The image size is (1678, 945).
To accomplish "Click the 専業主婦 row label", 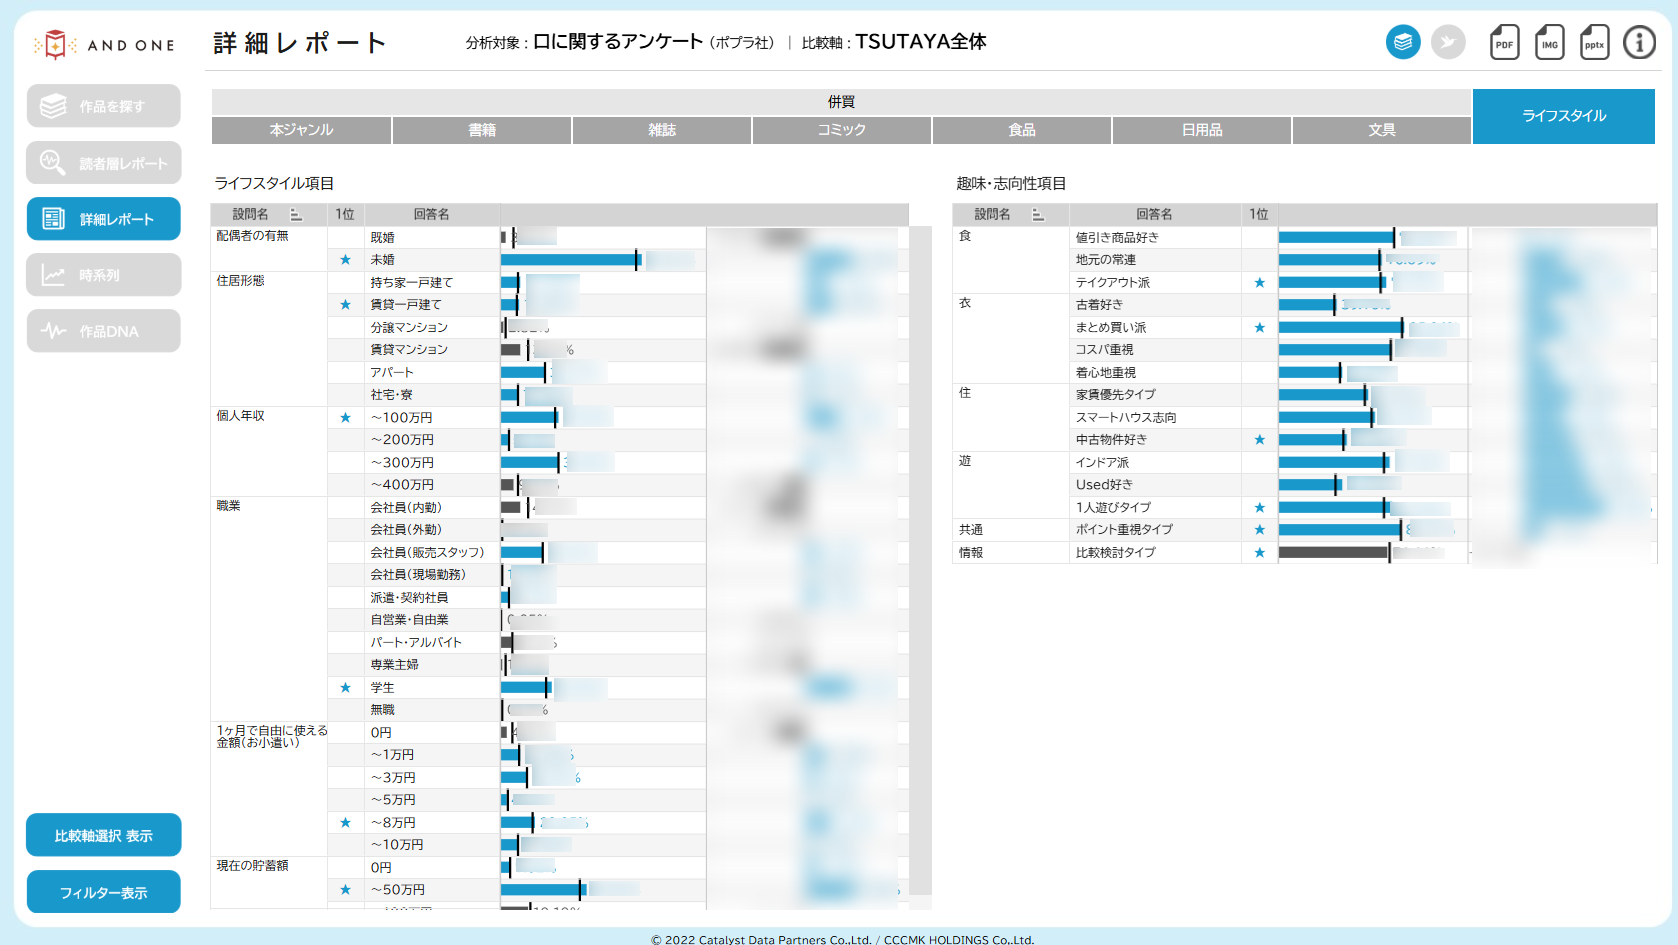I will [x=395, y=665].
